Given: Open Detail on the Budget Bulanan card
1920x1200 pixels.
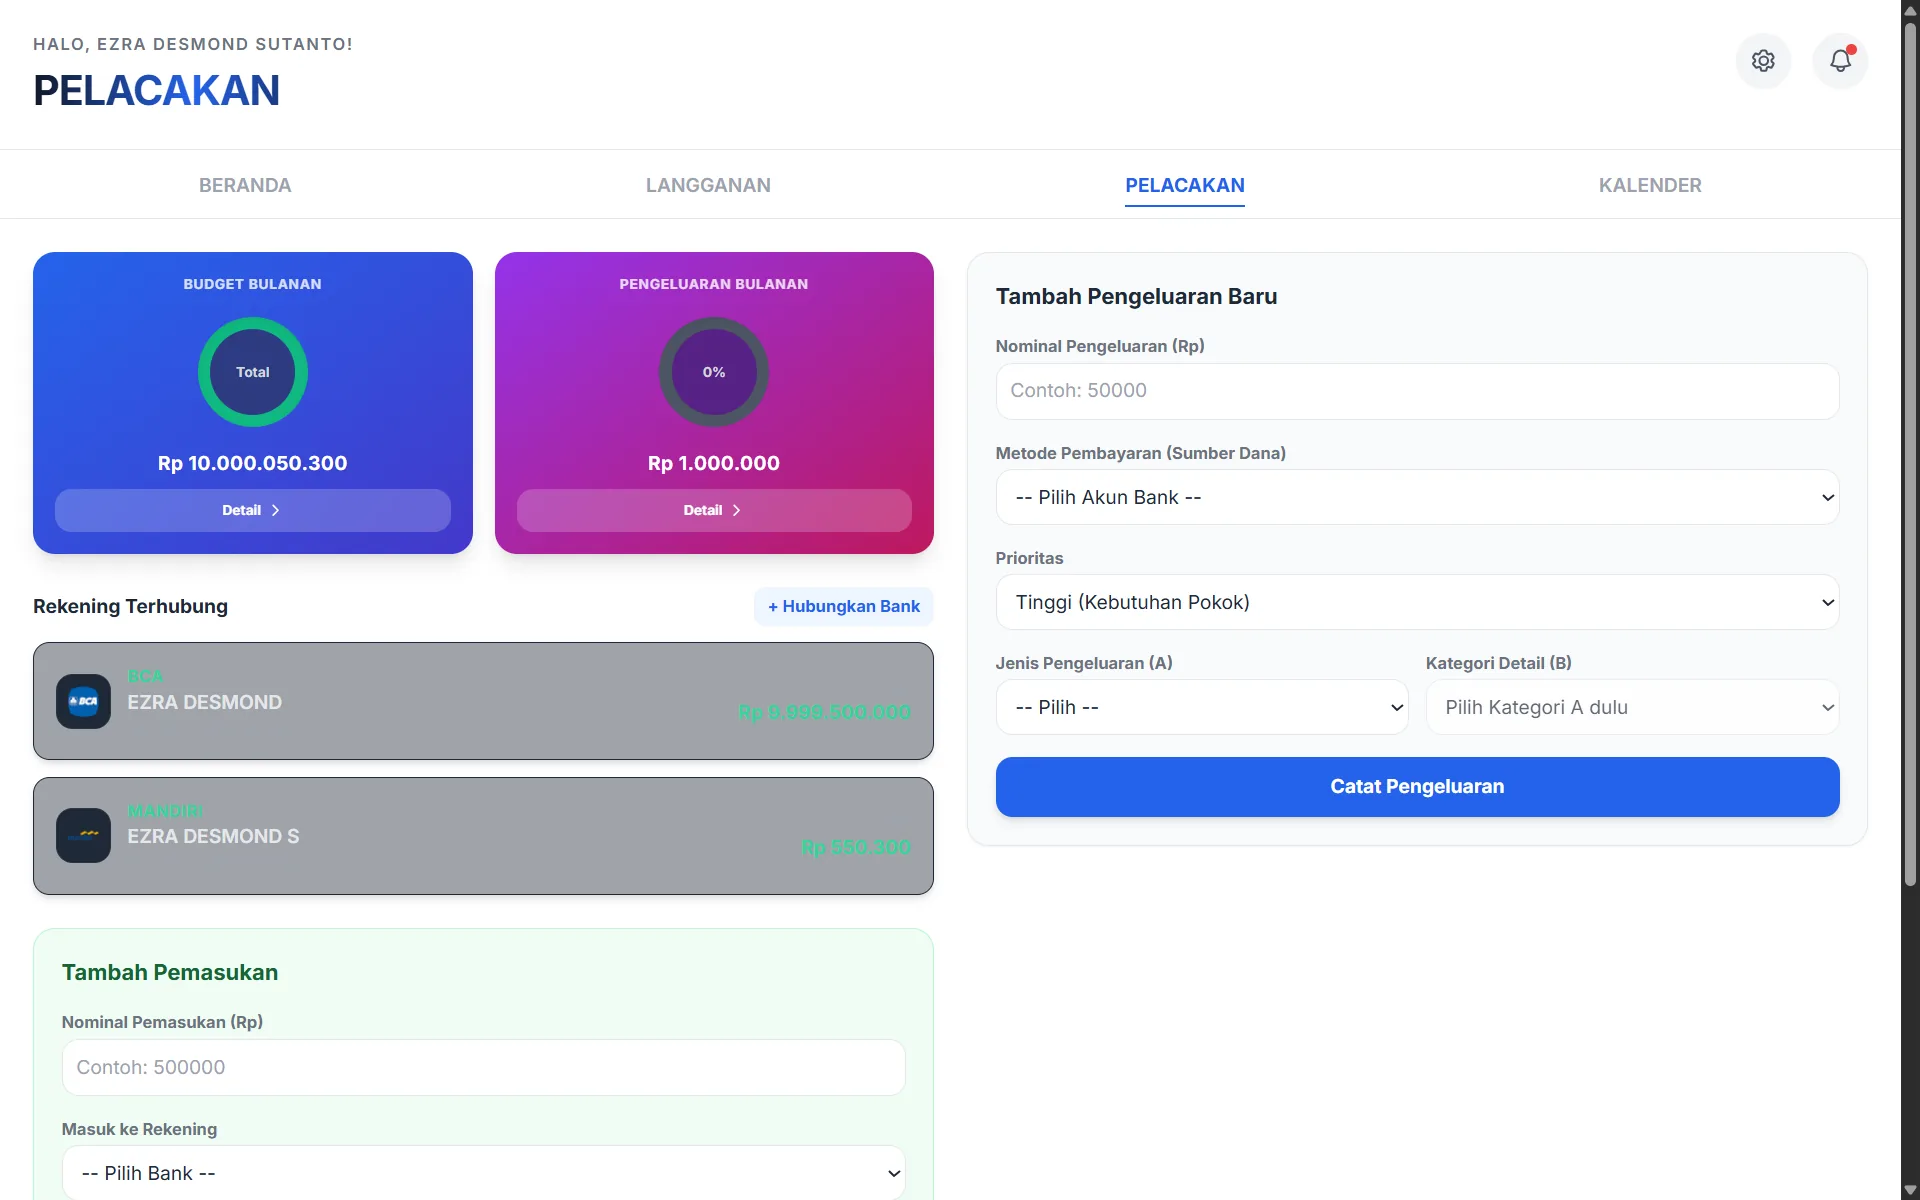Looking at the screenshot, I should pos(253,510).
